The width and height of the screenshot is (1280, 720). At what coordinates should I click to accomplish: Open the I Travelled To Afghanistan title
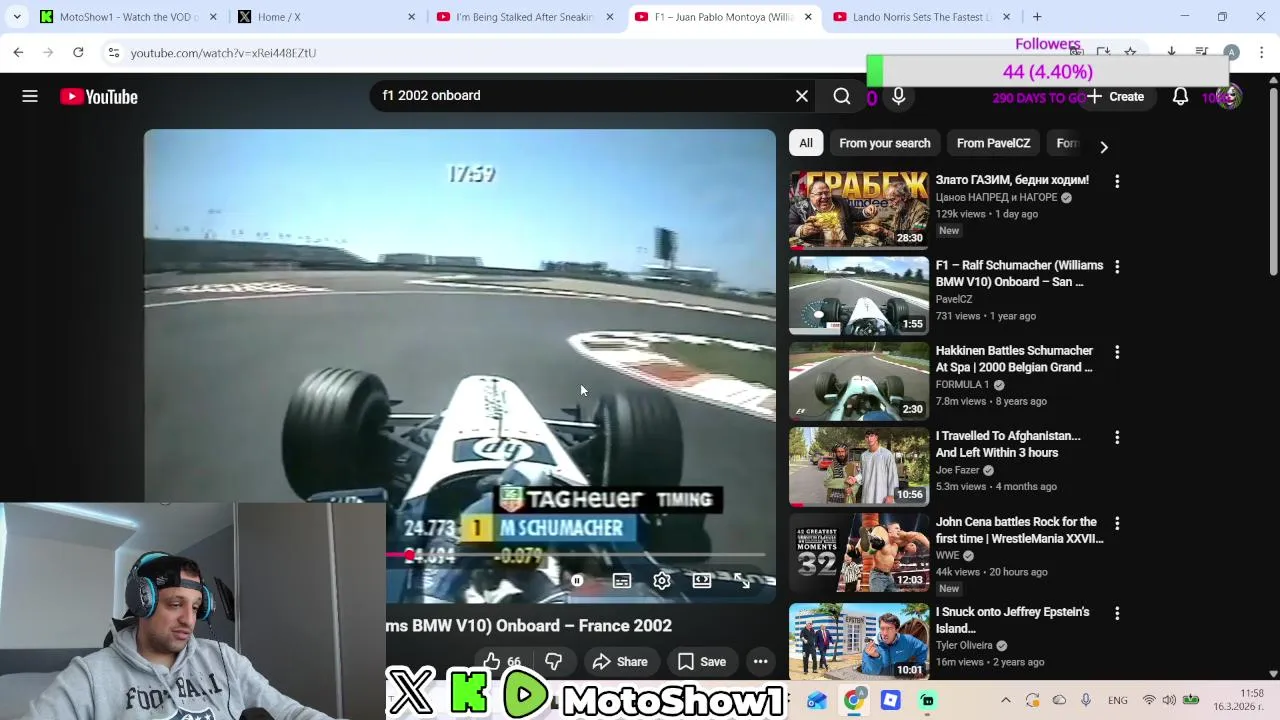coord(1008,444)
